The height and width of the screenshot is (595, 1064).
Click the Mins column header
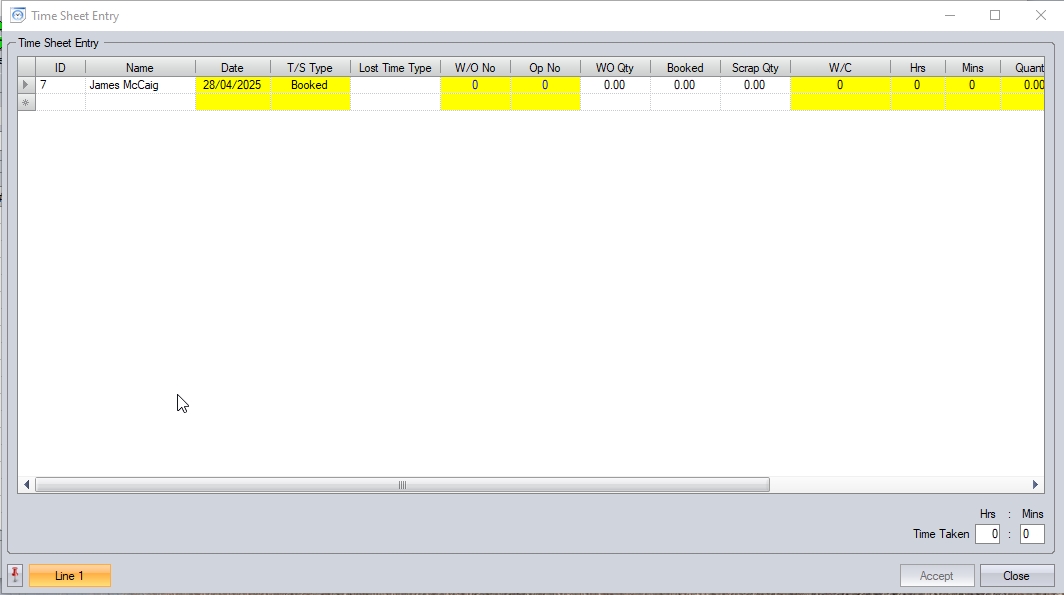(x=972, y=68)
